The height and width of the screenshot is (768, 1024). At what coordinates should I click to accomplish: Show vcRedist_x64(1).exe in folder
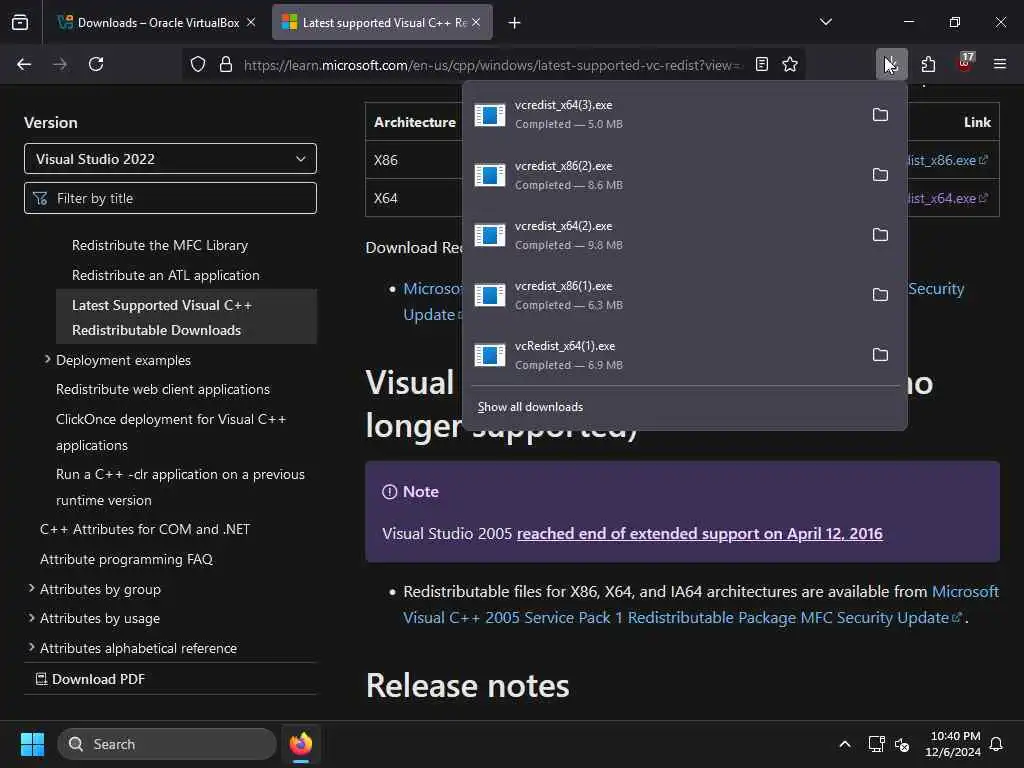(x=880, y=355)
